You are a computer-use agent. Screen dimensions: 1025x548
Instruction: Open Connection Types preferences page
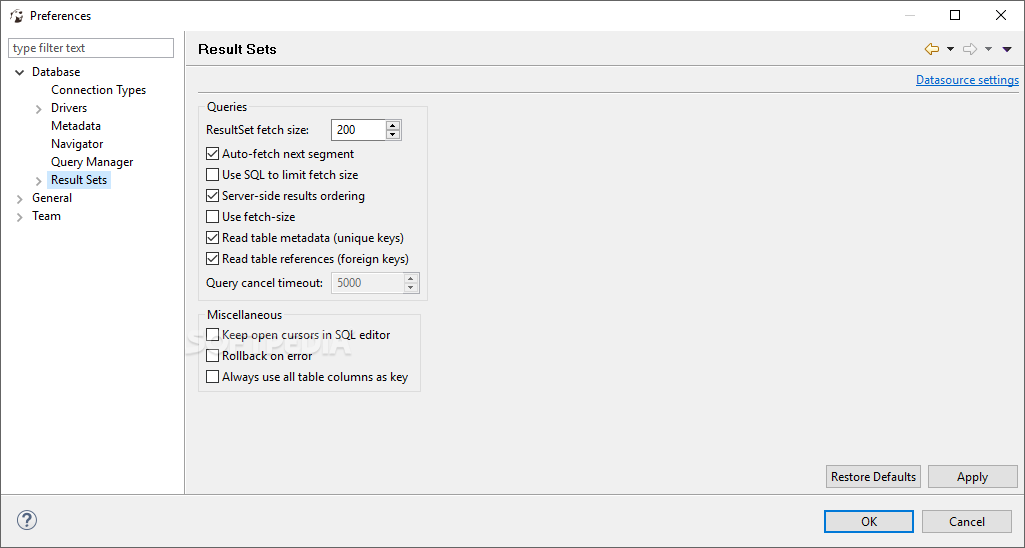tap(98, 90)
